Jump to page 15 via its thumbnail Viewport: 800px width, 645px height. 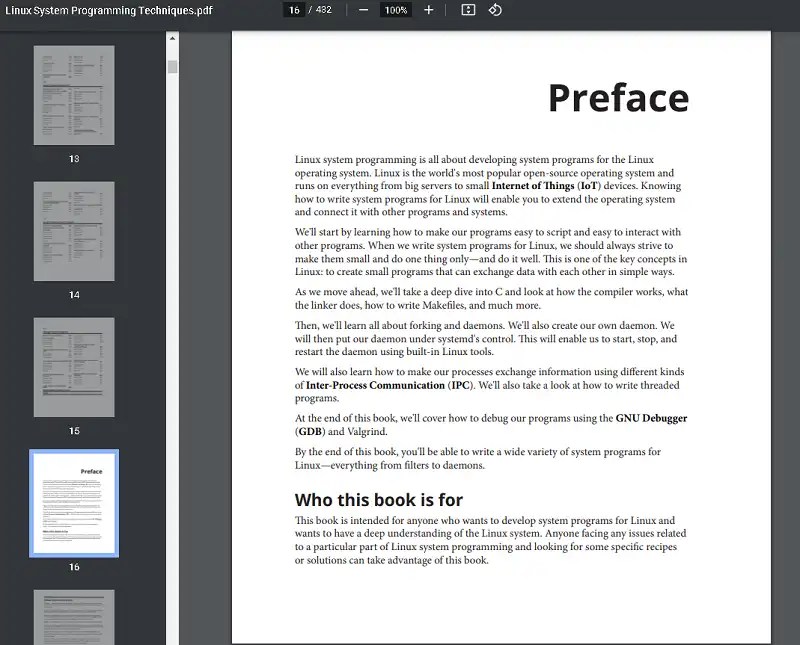point(72,368)
